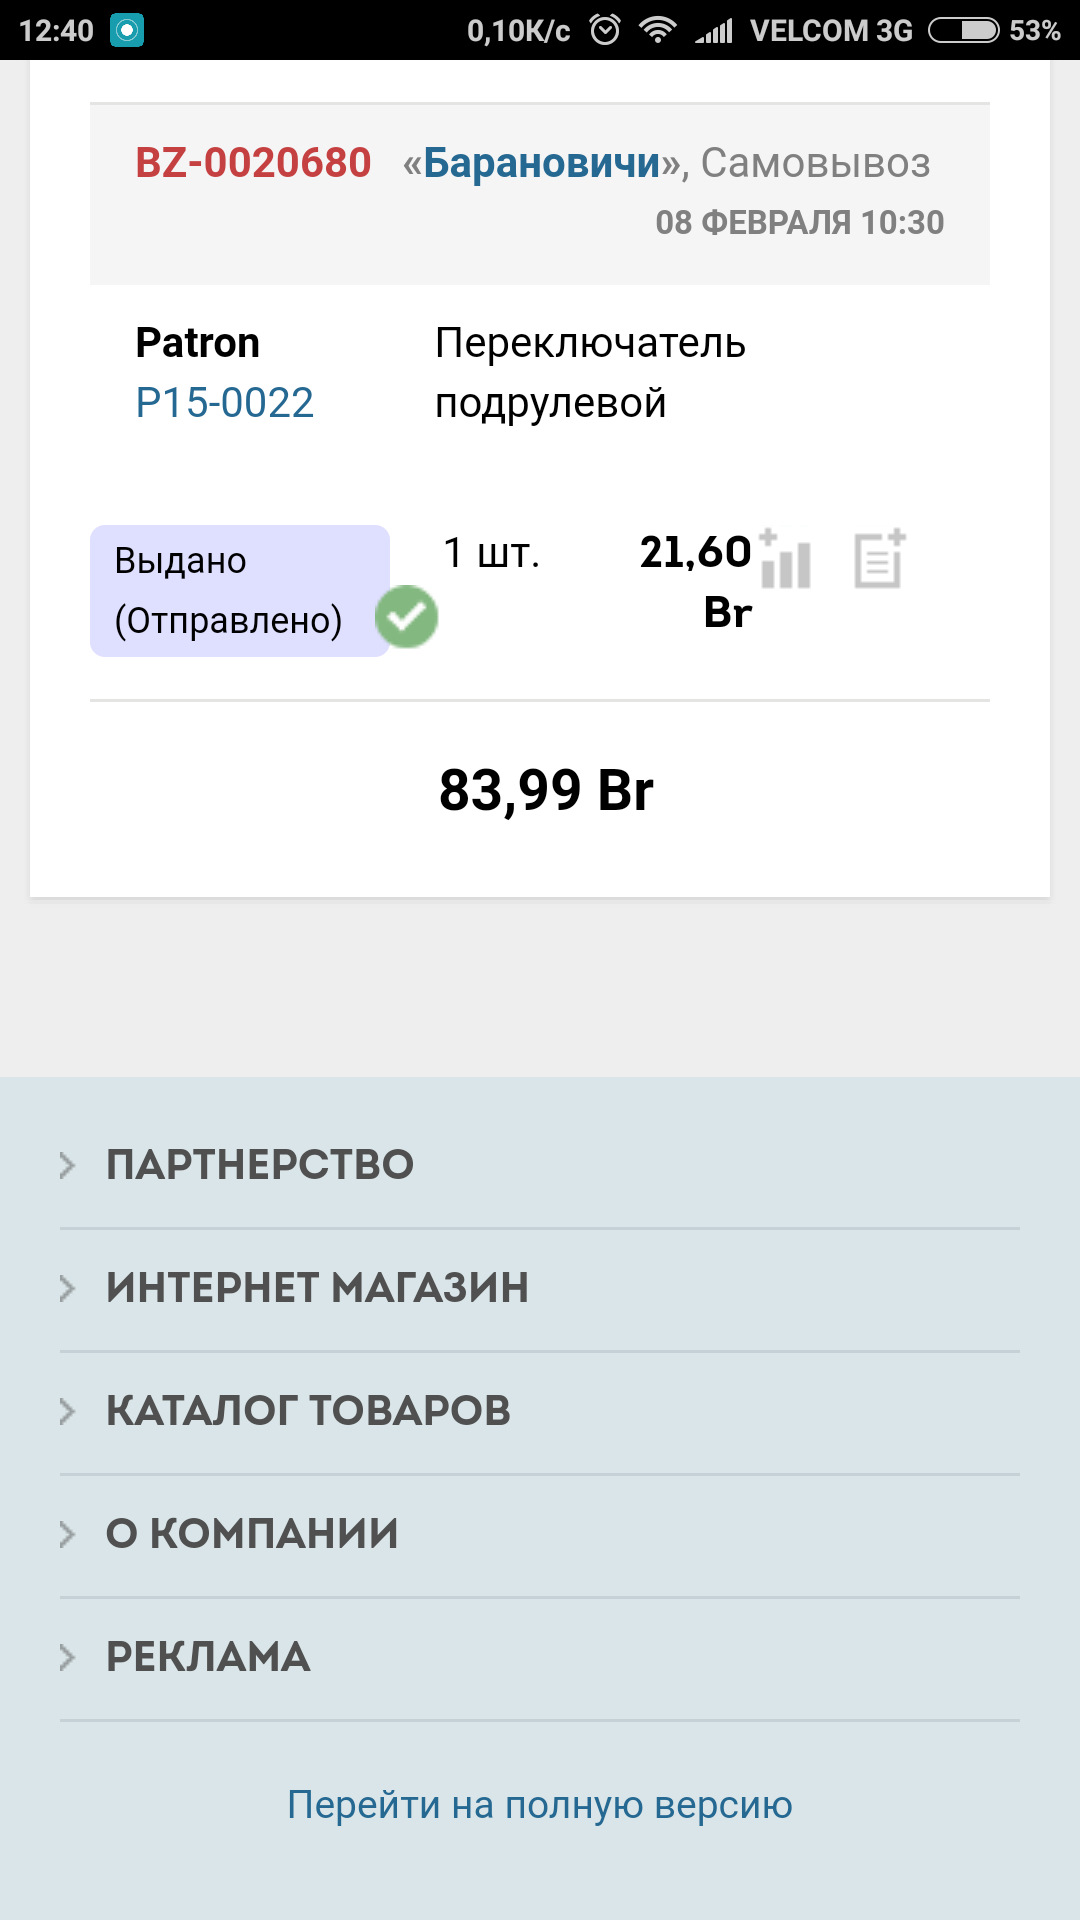Click the add note document icon
Image resolution: width=1080 pixels, height=1920 pixels.
click(x=880, y=559)
